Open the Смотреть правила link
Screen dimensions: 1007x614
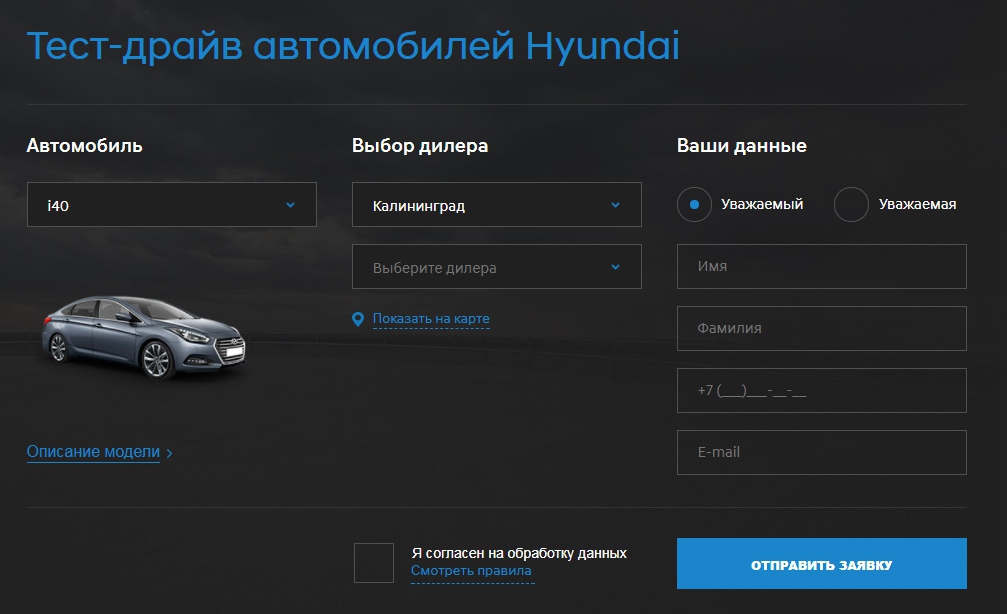tap(471, 570)
